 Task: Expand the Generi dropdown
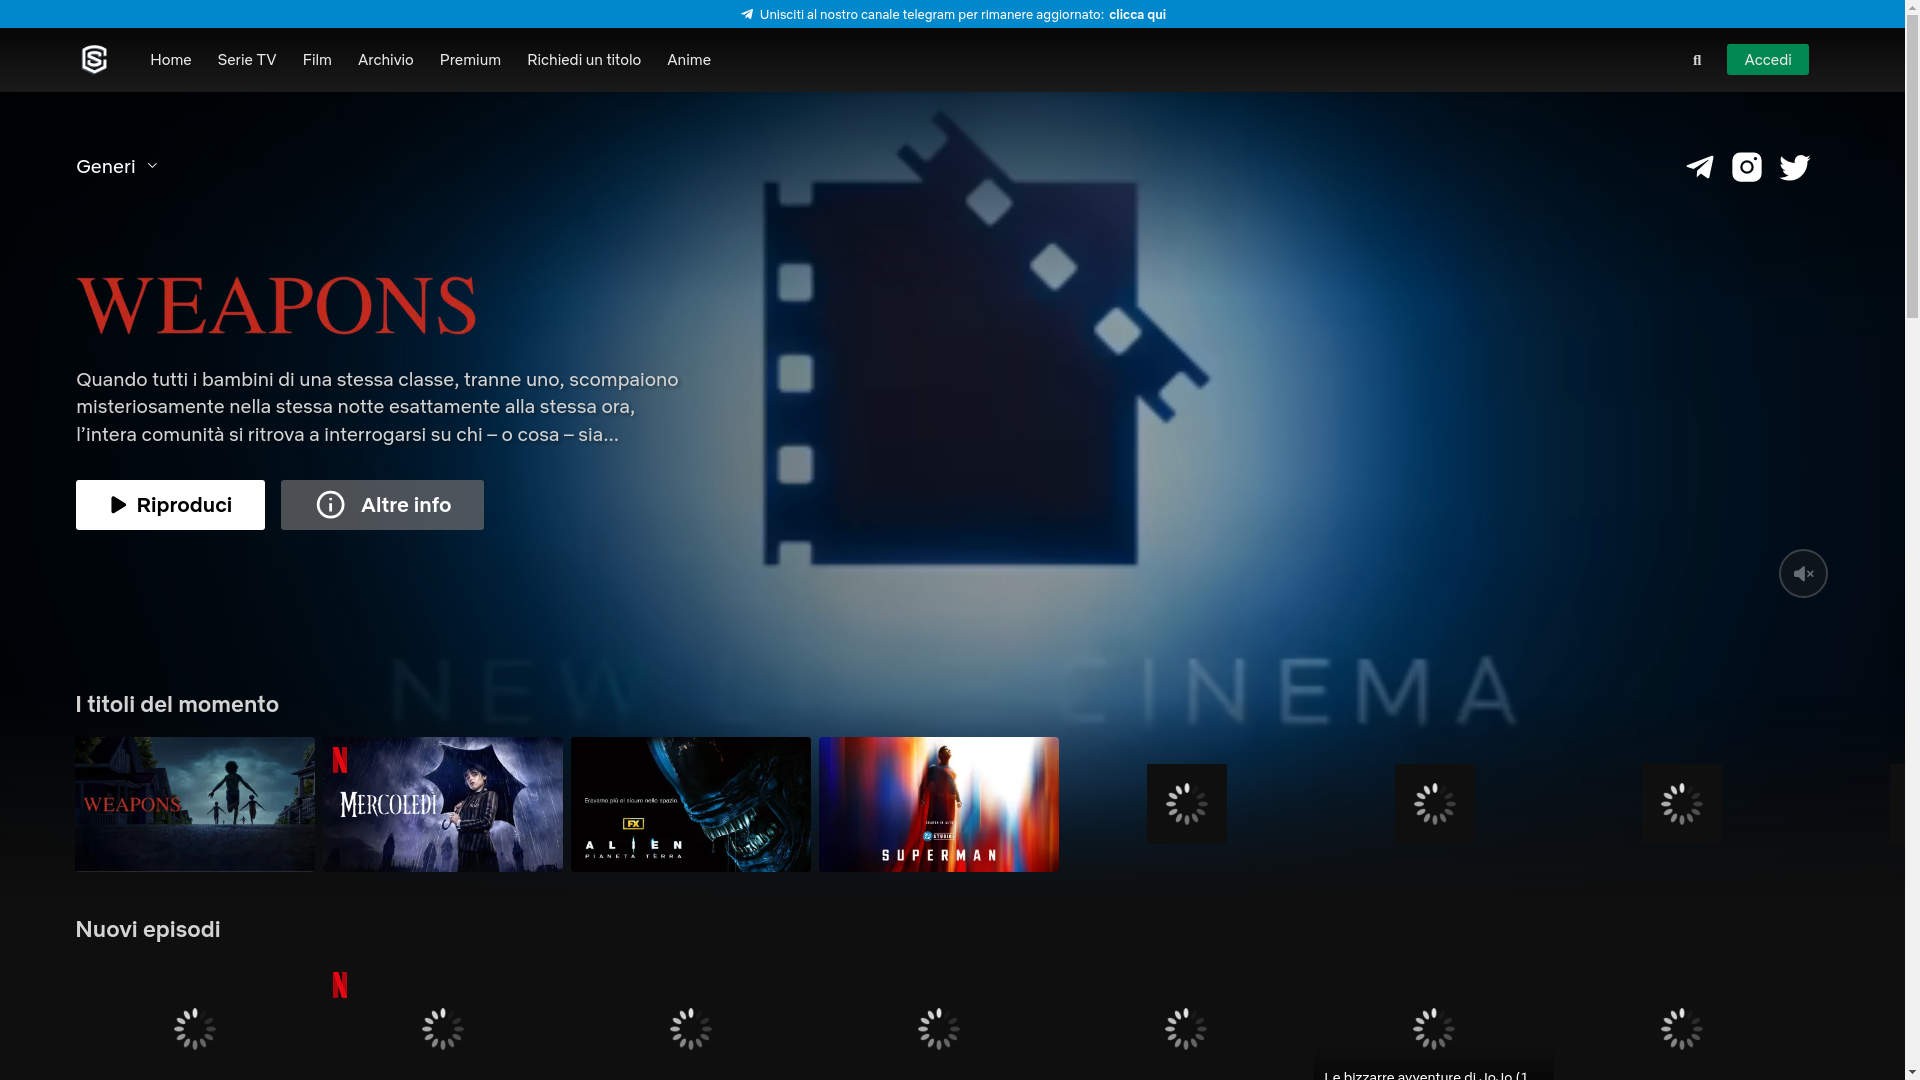click(117, 166)
